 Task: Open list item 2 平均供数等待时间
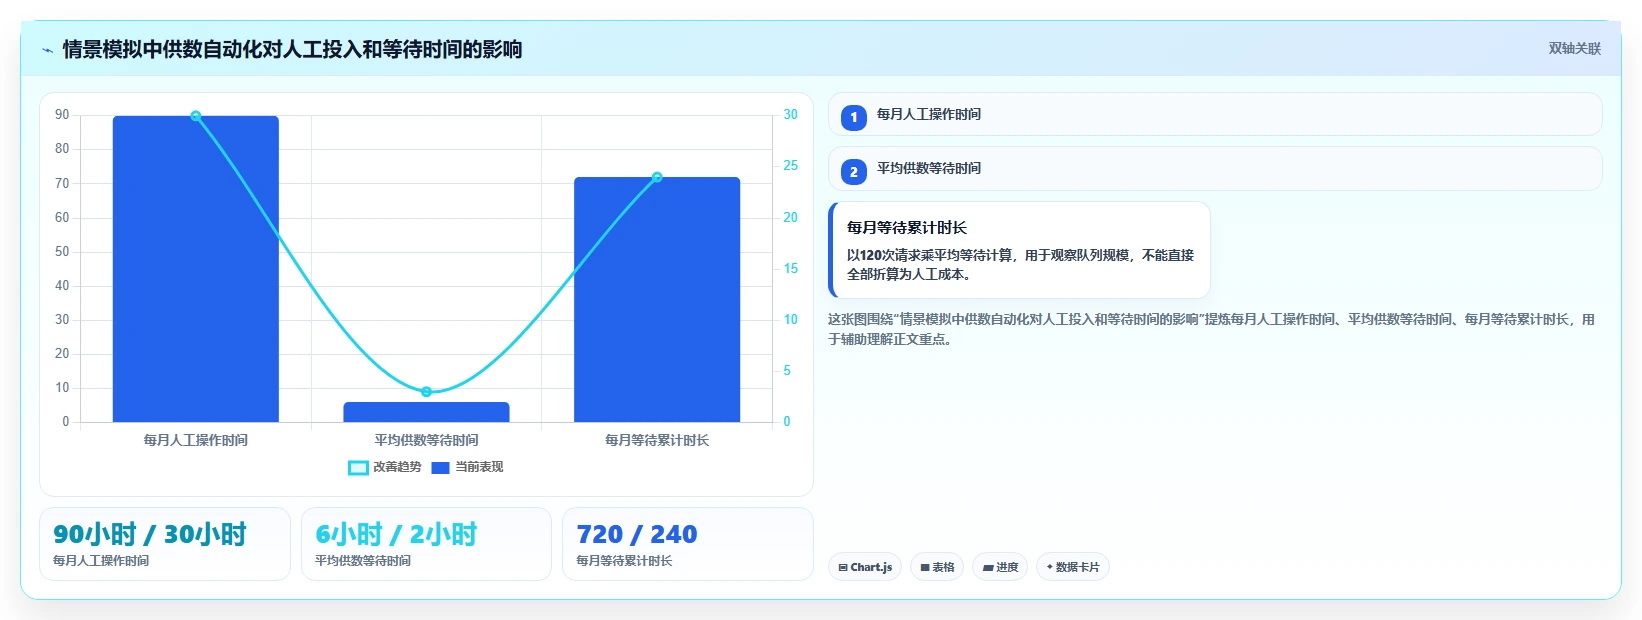[1215, 168]
